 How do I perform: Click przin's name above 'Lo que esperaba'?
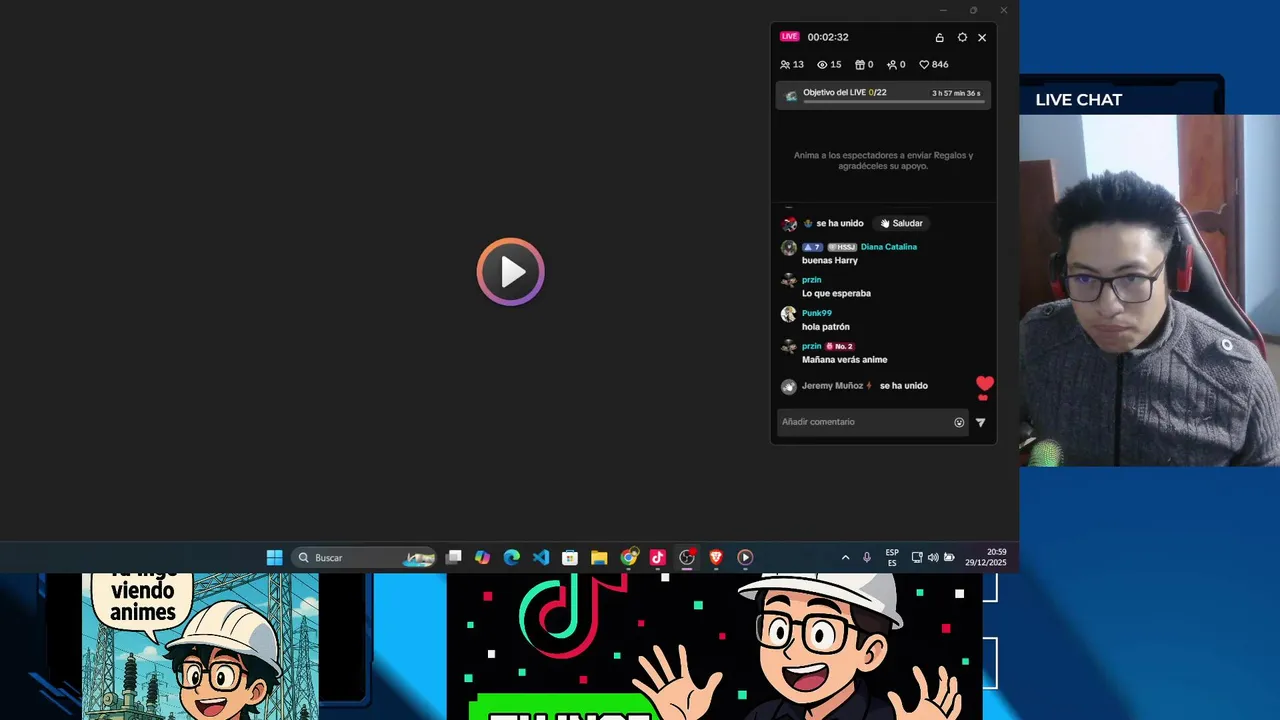pos(811,280)
